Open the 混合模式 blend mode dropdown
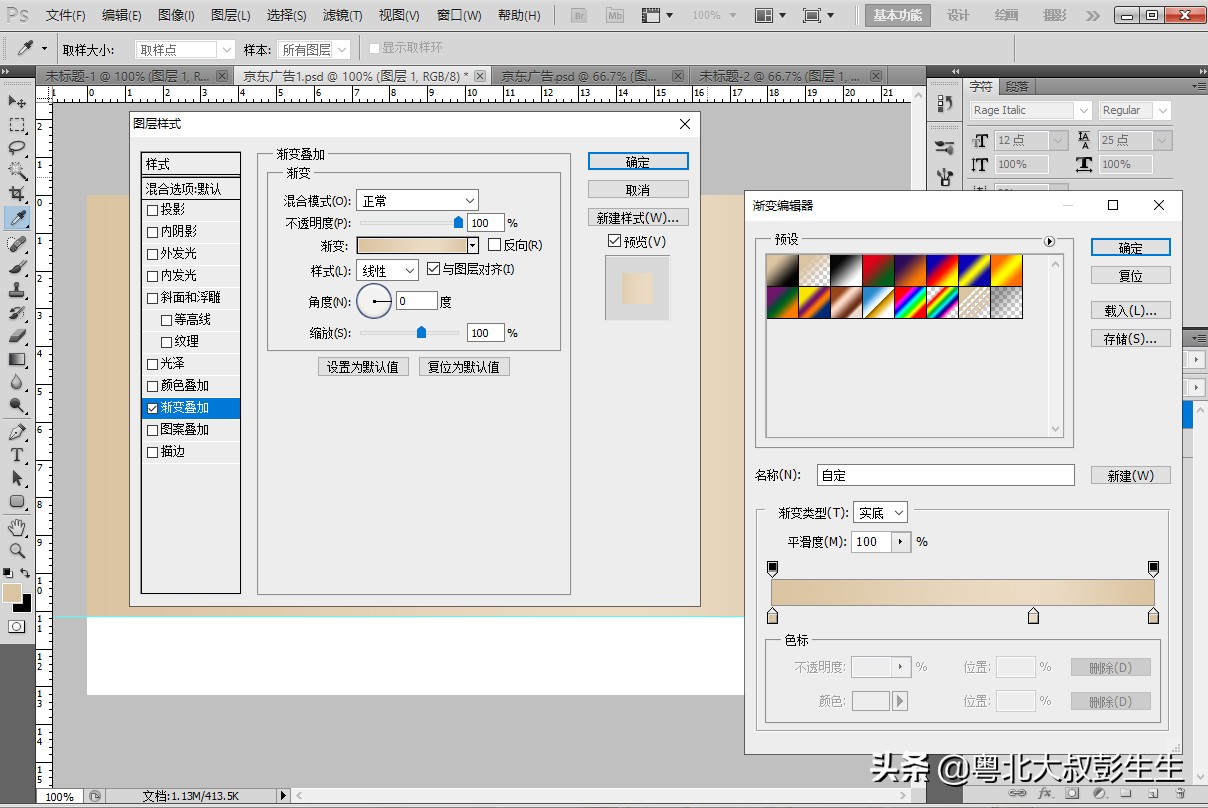 coord(417,201)
